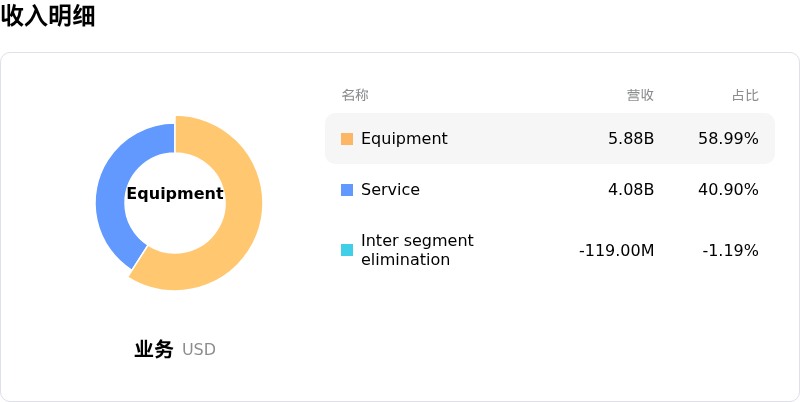Click the 58.99% share value

[x=728, y=139]
